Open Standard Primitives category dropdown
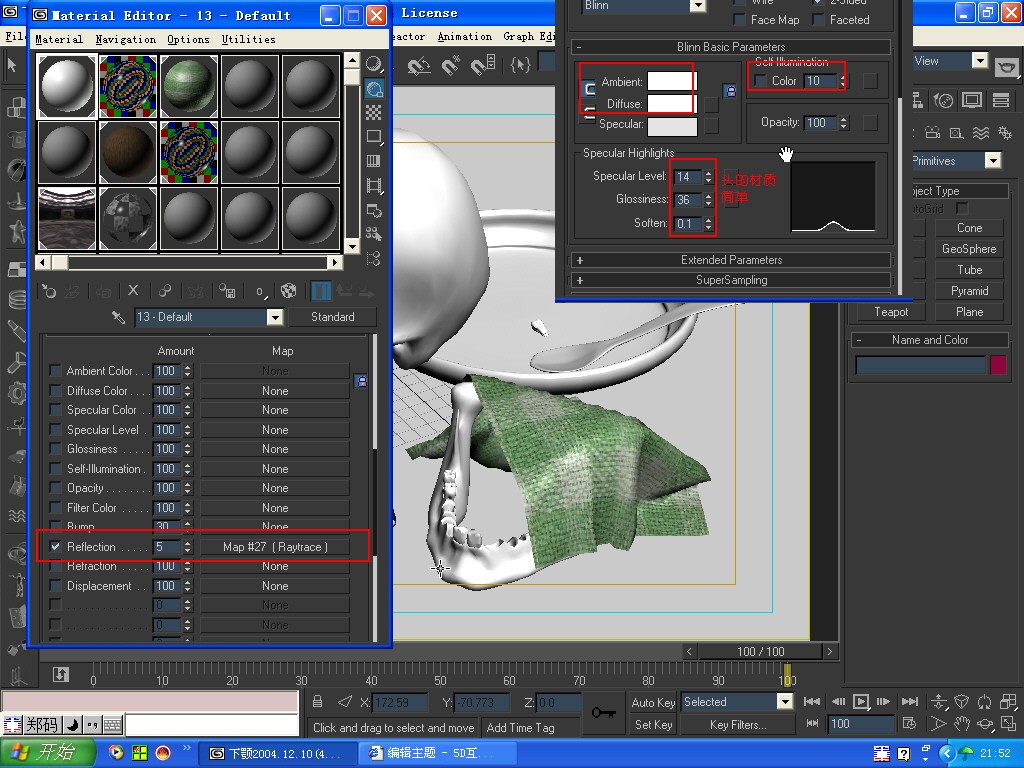 click(993, 161)
